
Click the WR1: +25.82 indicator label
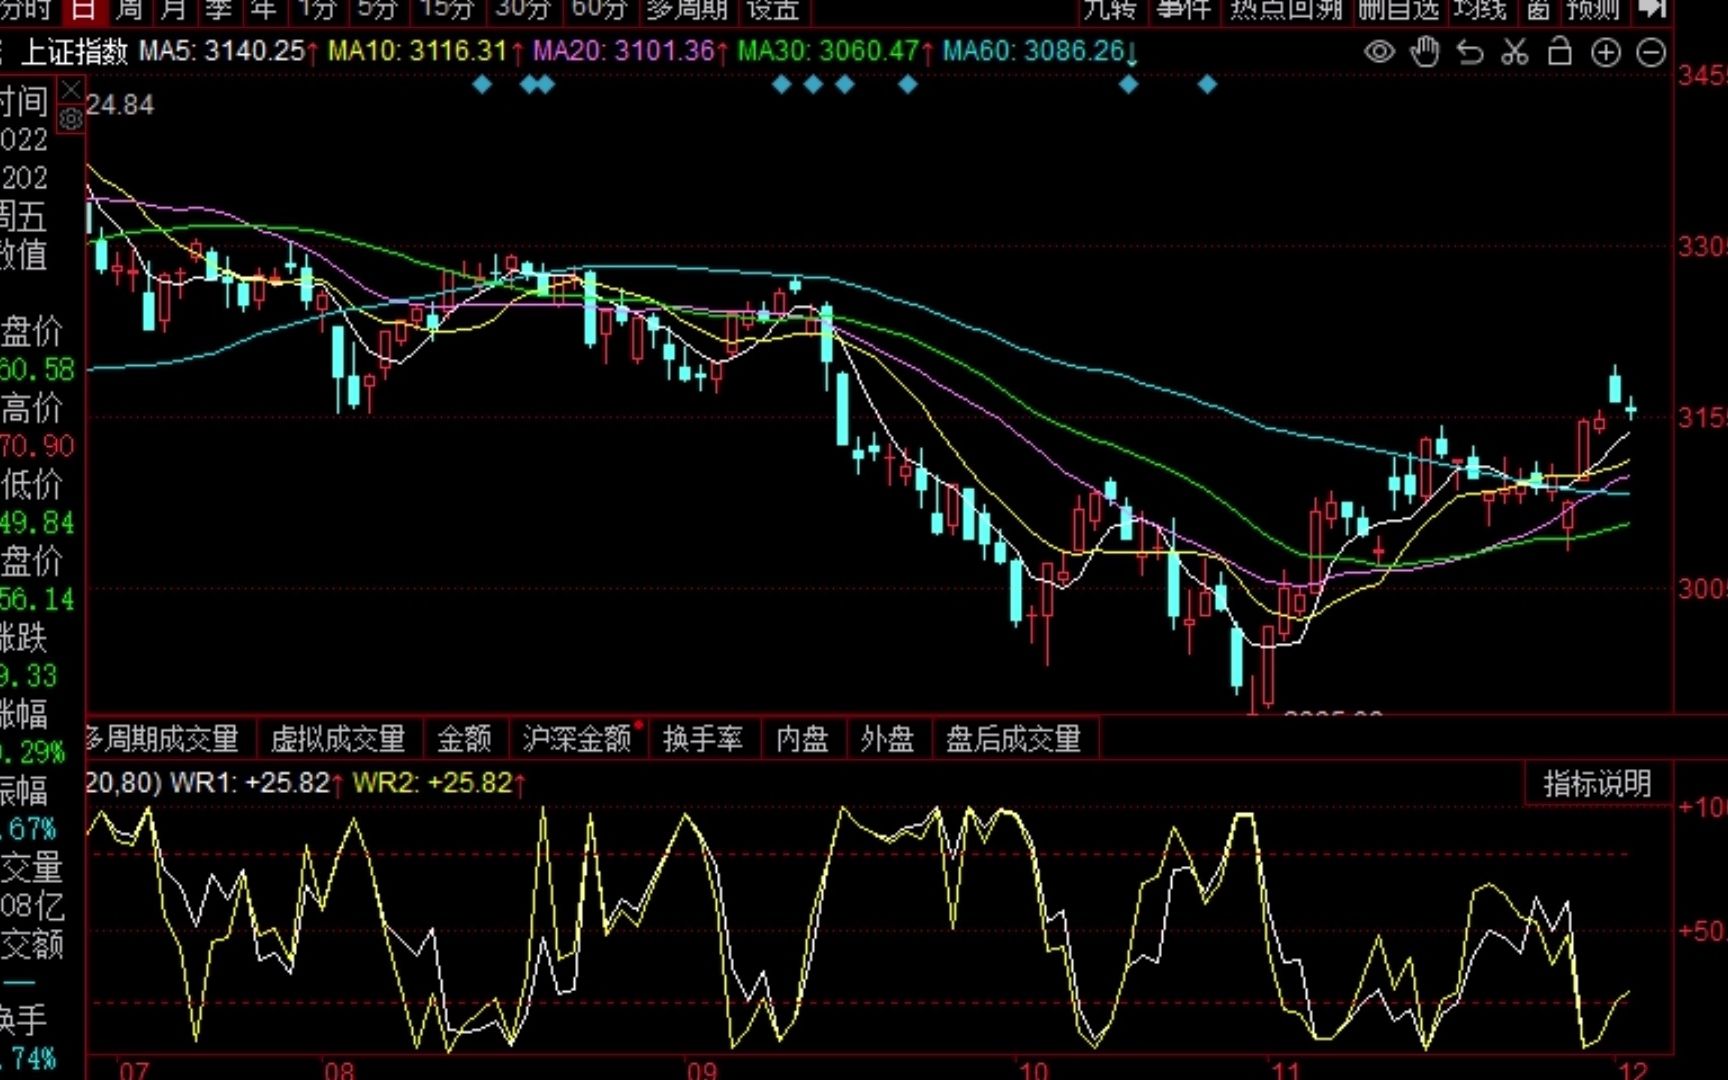tap(250, 782)
